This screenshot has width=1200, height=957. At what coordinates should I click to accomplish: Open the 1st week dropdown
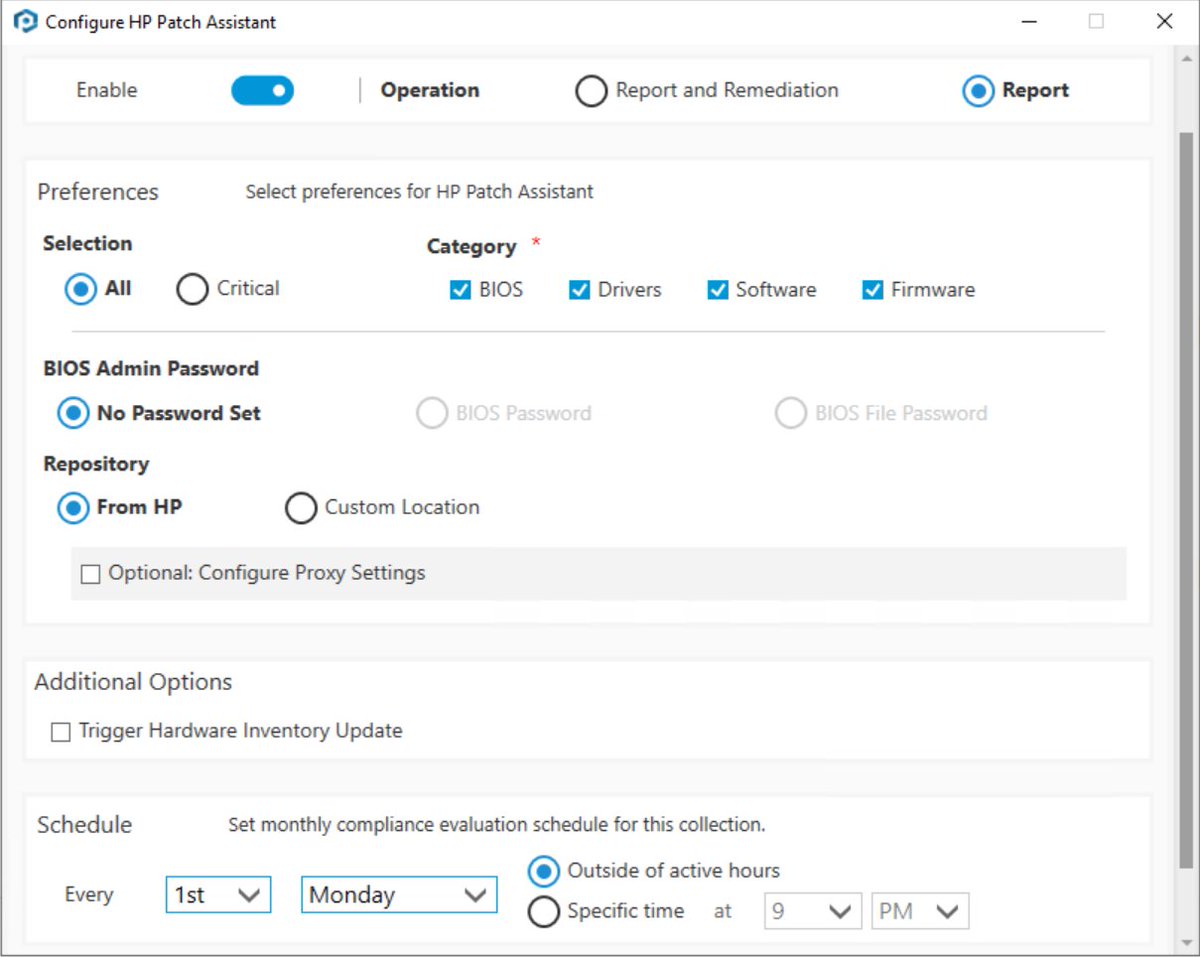pyautogui.click(x=218, y=895)
